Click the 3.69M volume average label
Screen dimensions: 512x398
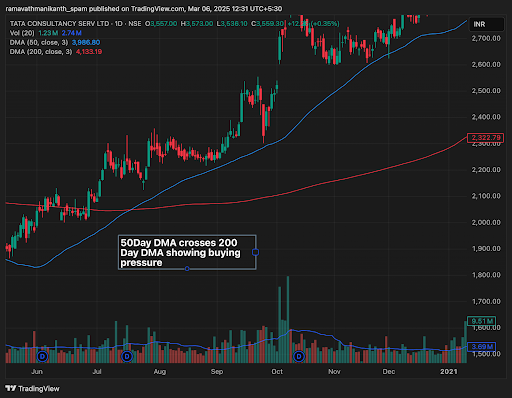pyautogui.click(x=482, y=347)
